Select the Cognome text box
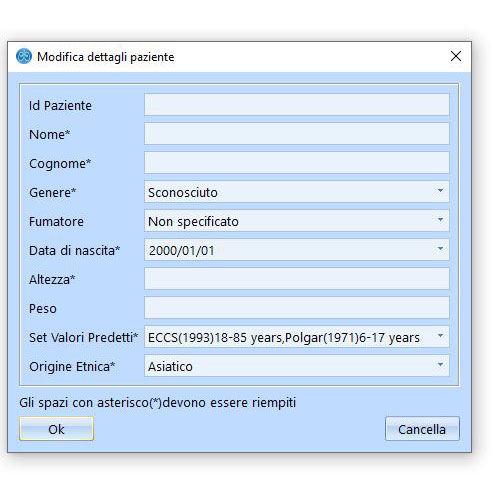Screen dimensions: 502x502 click(297, 163)
